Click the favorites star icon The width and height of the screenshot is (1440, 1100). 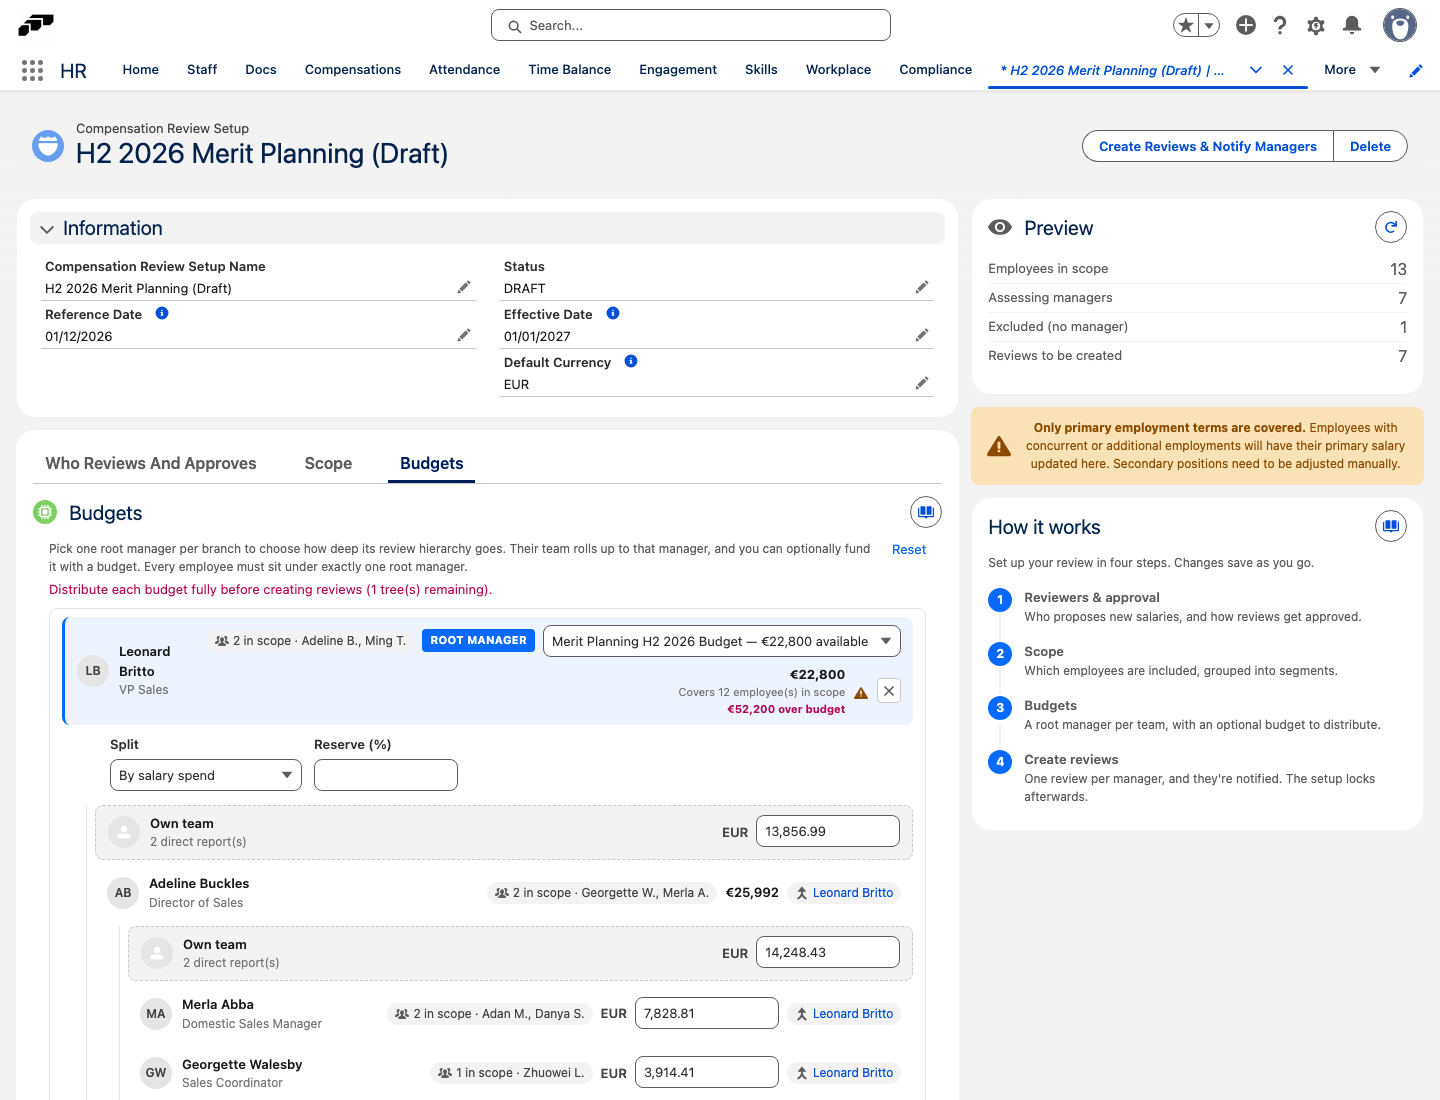click(1186, 25)
